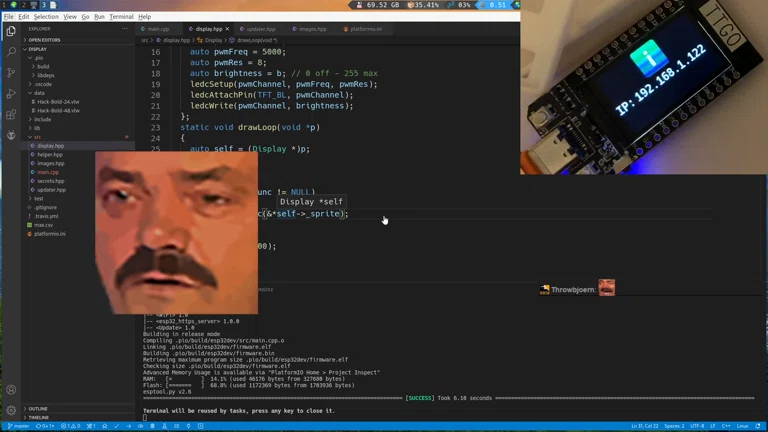The width and height of the screenshot is (768, 432).
Task: Open the Help menu
Action: pyautogui.click(x=144, y=17)
